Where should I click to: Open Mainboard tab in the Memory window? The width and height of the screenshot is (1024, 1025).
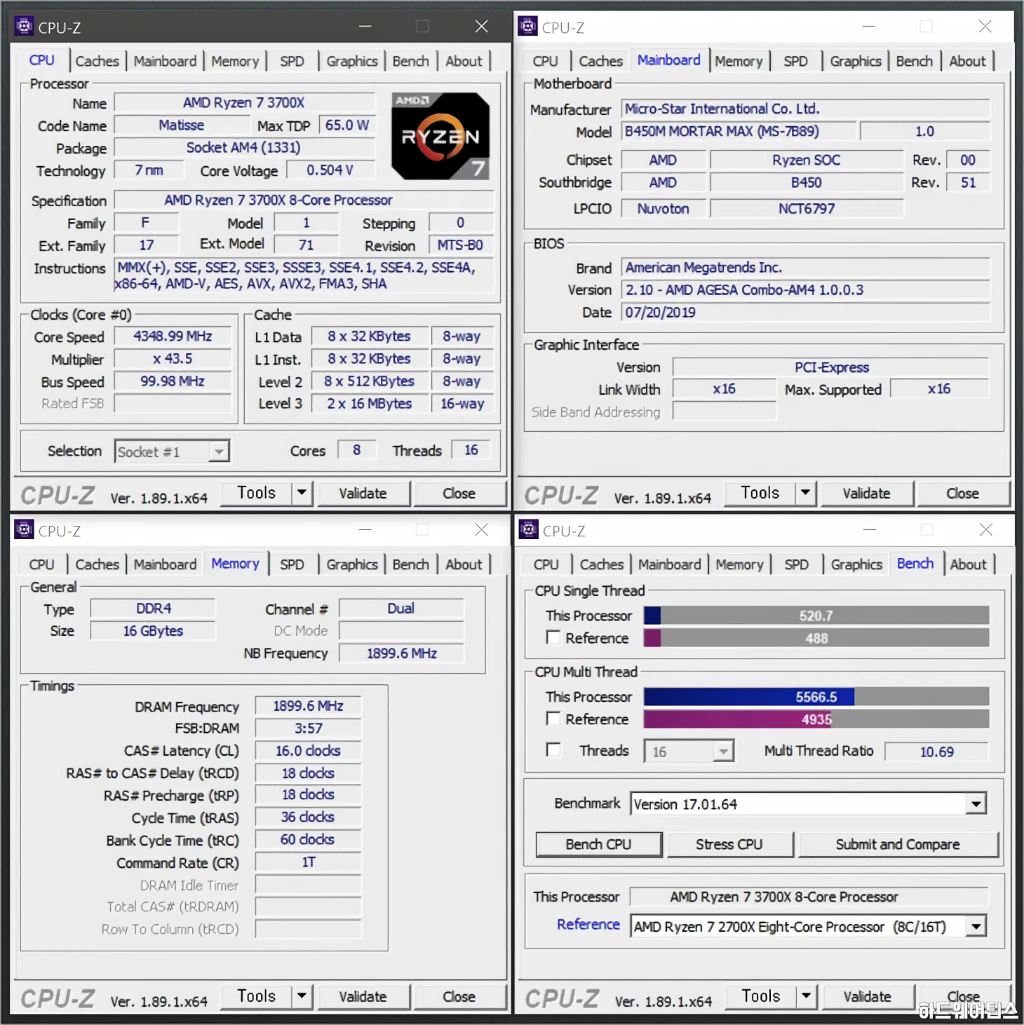tap(165, 564)
